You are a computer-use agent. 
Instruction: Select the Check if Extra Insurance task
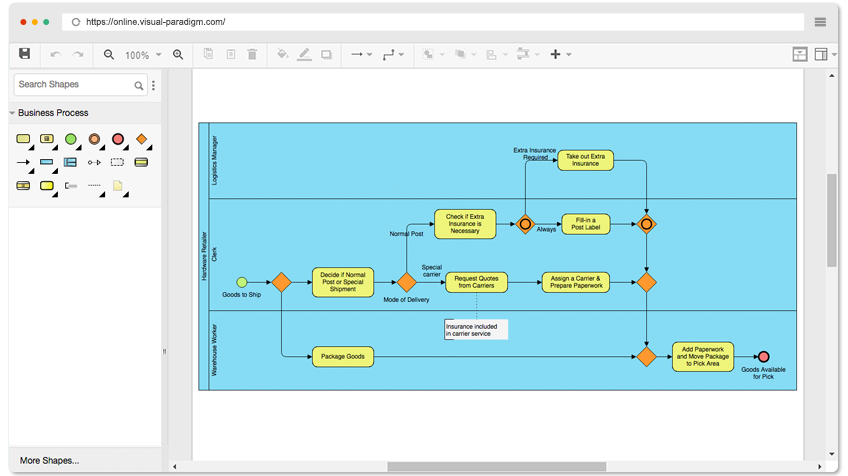click(x=465, y=223)
